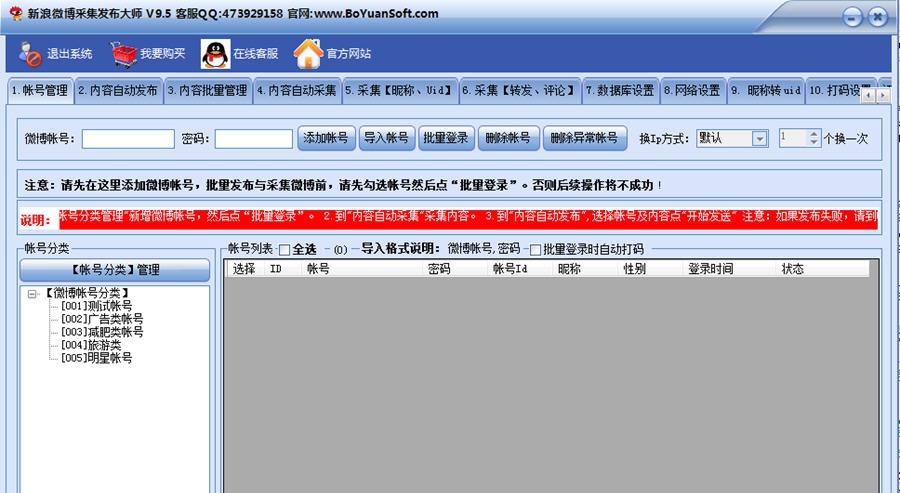900x493 pixels.
Task: Open the 换Ip方式 dropdown
Action: click(759, 138)
